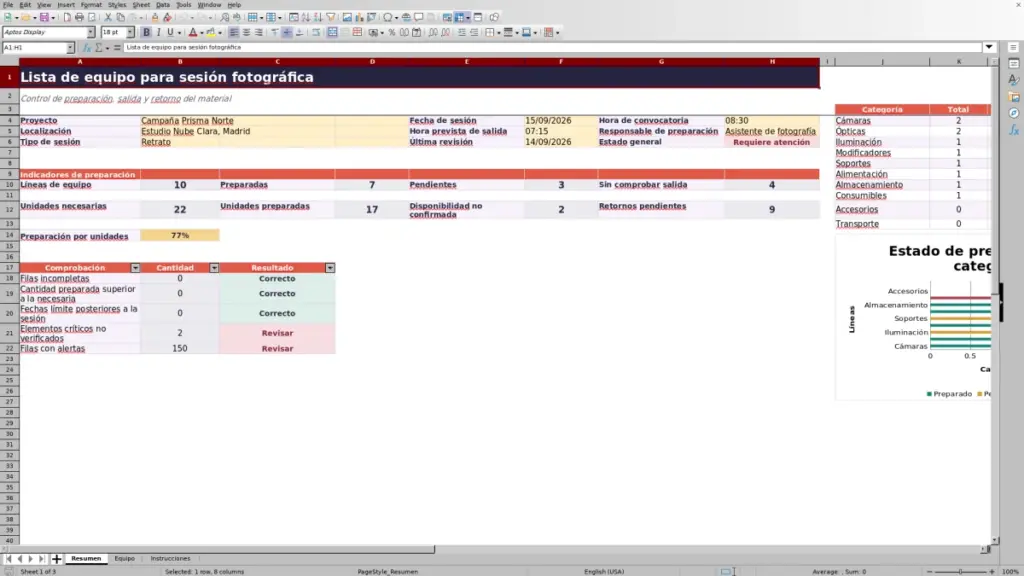
Task: Toggle Italic formatting
Action: 159,33
